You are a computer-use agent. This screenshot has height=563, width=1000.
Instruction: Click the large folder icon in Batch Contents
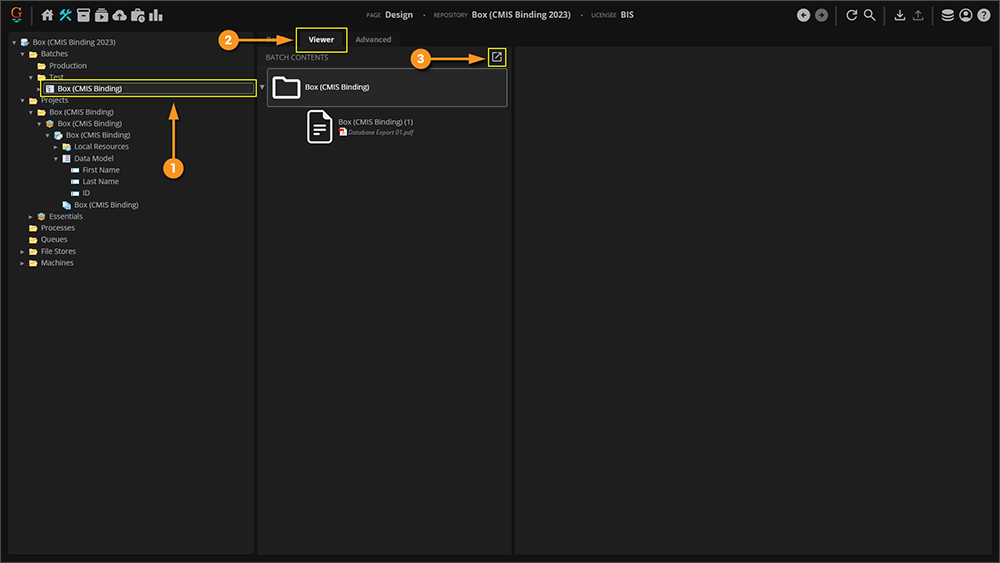point(286,87)
